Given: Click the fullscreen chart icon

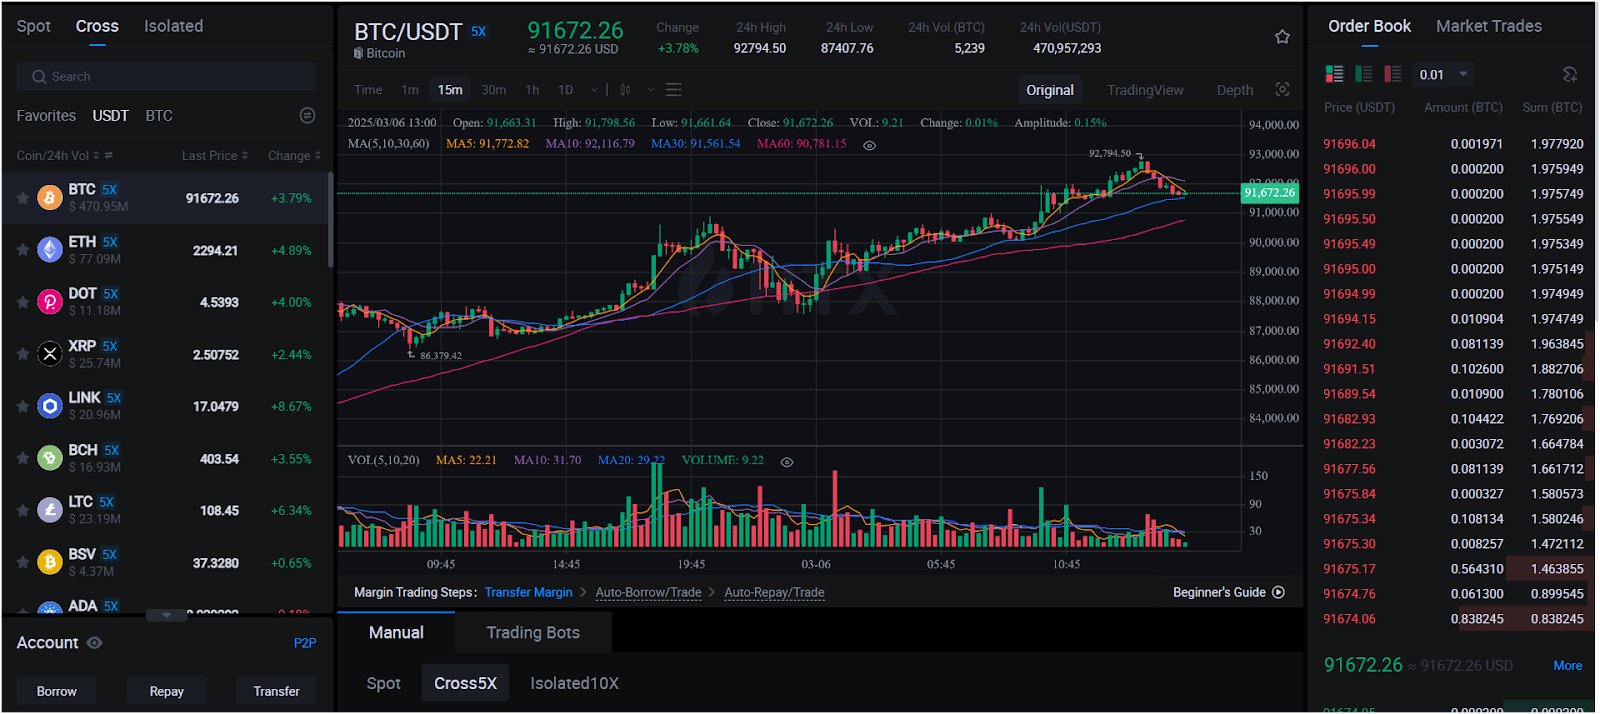Looking at the screenshot, I should pos(1282,89).
